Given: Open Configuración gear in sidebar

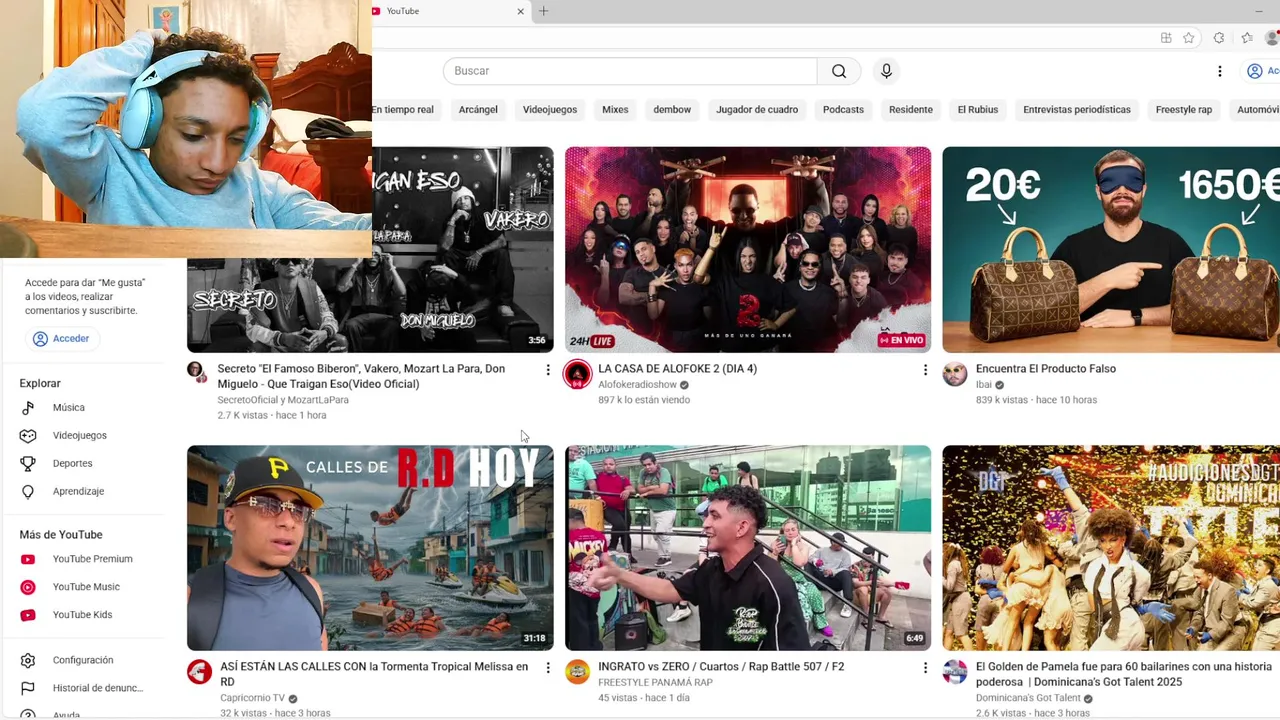Looking at the screenshot, I should [82, 660].
